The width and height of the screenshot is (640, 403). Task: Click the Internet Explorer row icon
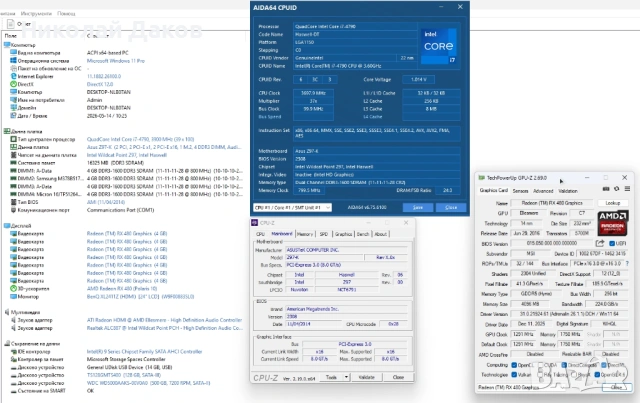coord(13,76)
